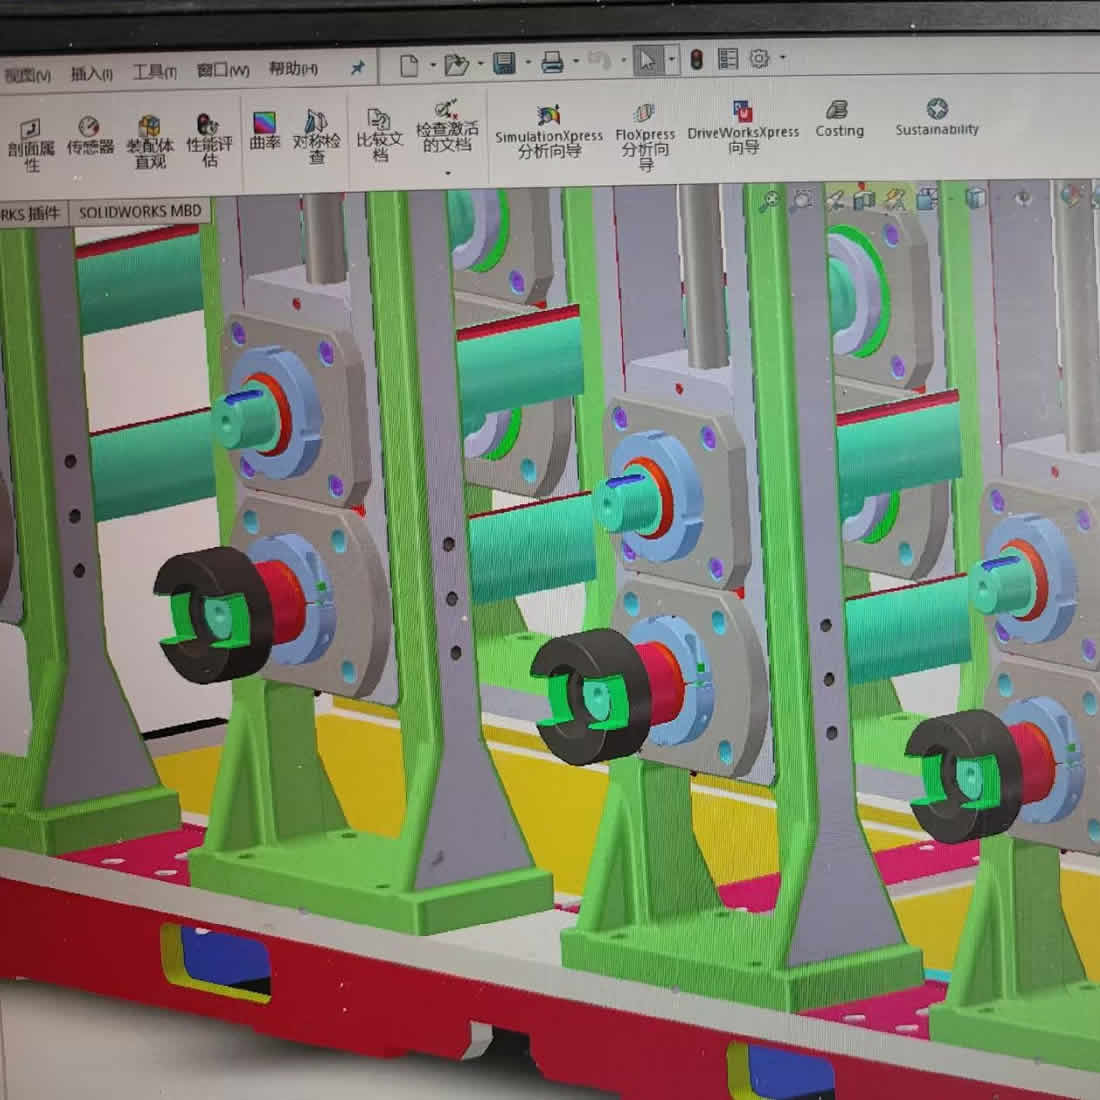Switch to the SOLIDWORKS MBD tab
Screen dimensions: 1100x1100
click(140, 211)
